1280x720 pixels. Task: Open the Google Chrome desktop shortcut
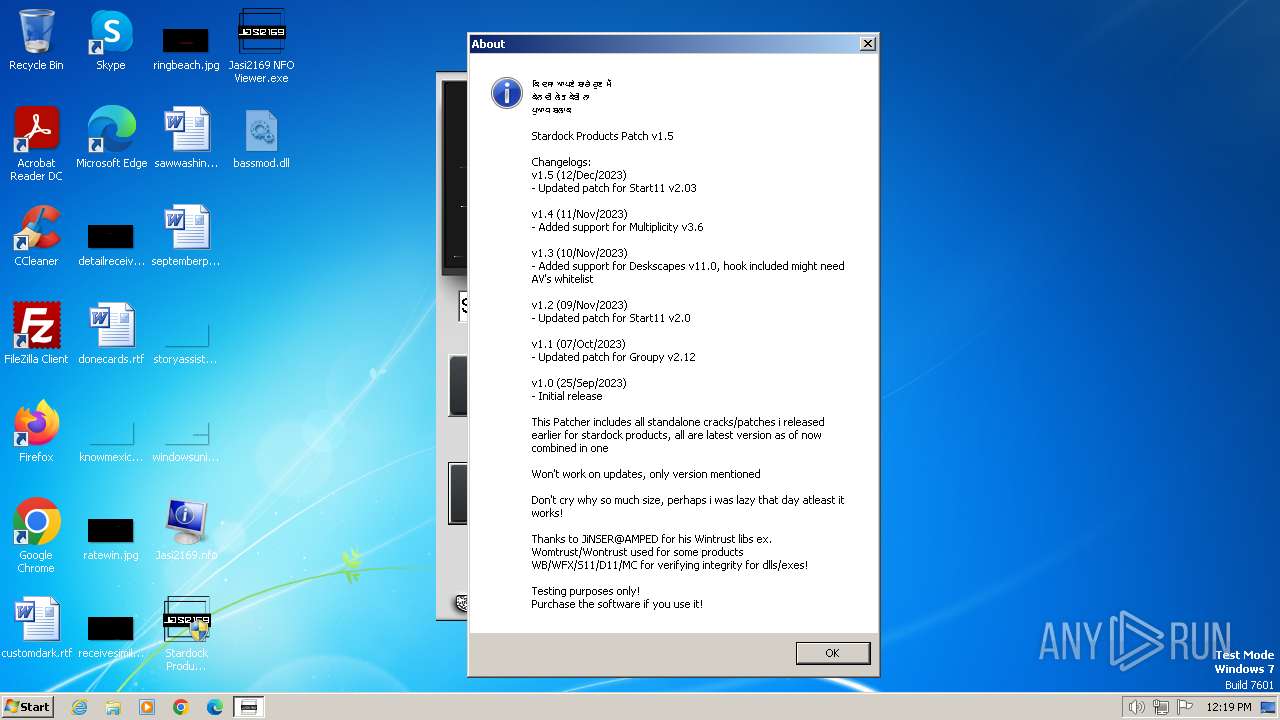tap(36, 536)
